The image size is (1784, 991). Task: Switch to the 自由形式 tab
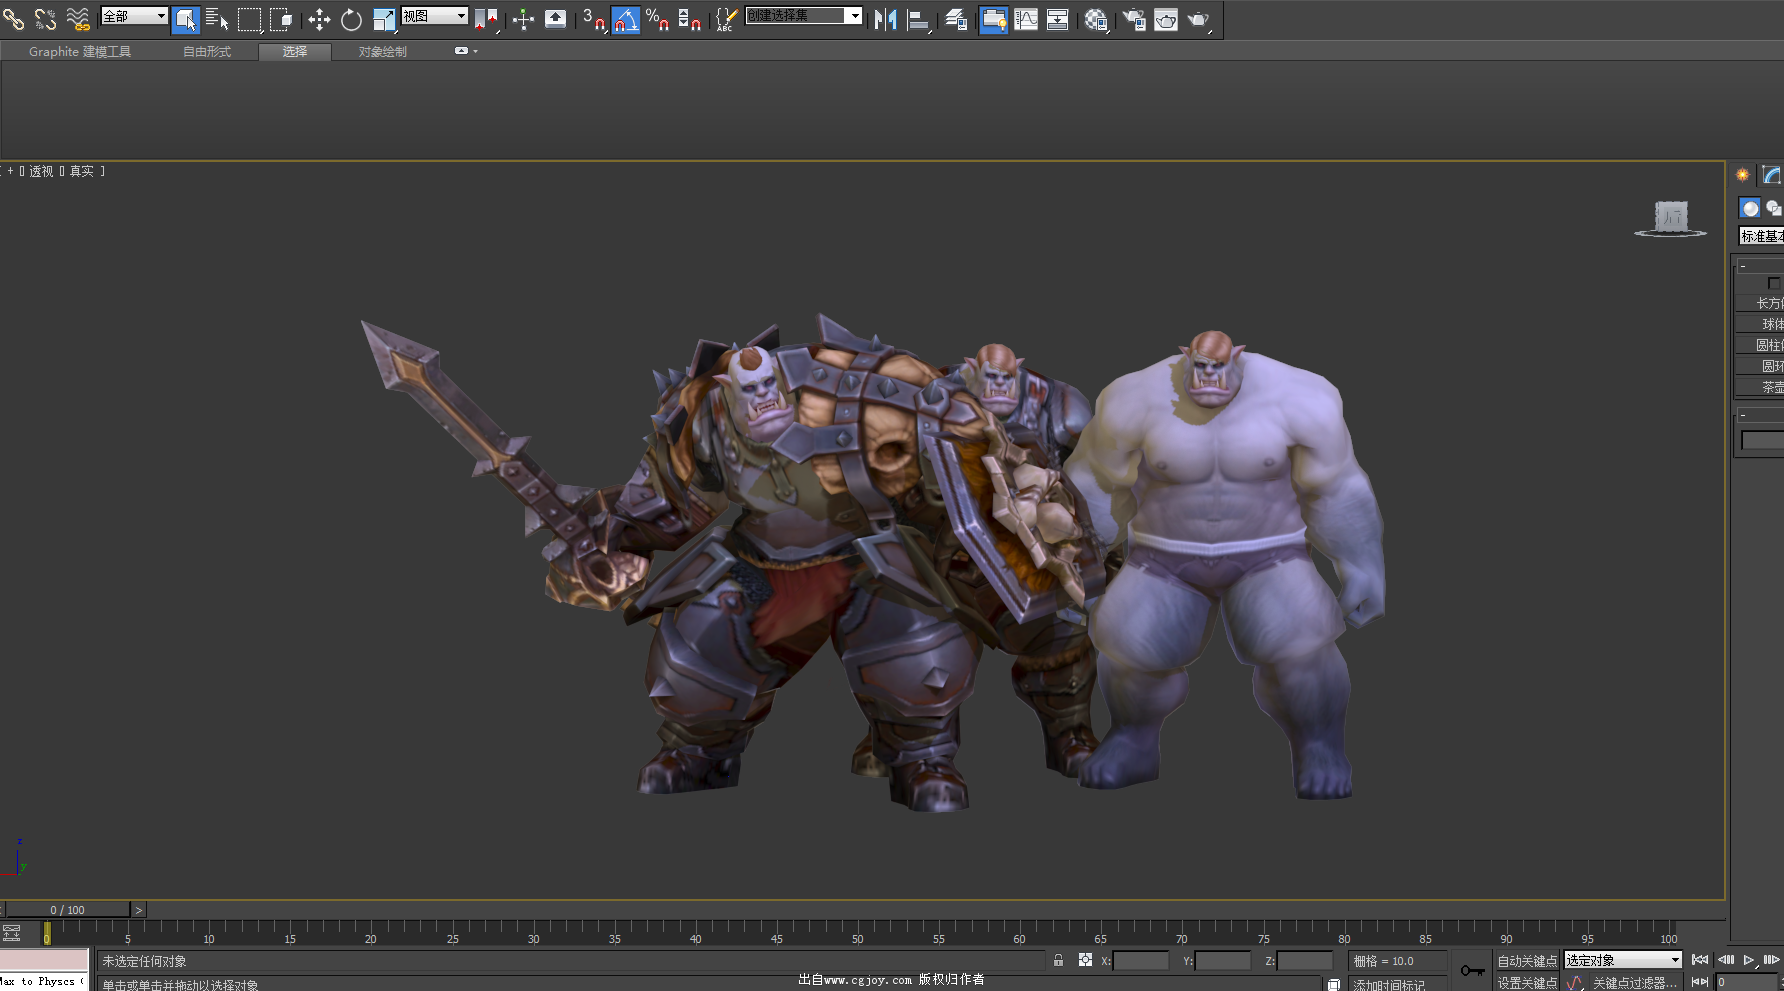207,52
